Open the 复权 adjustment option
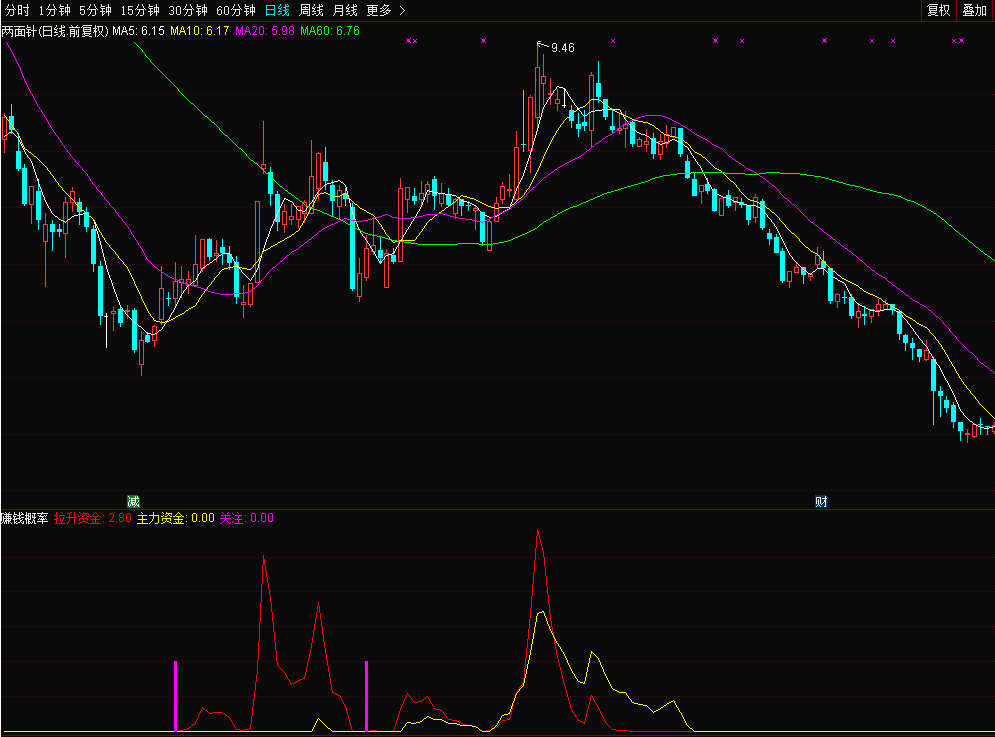The width and height of the screenshot is (995, 737). [x=938, y=10]
